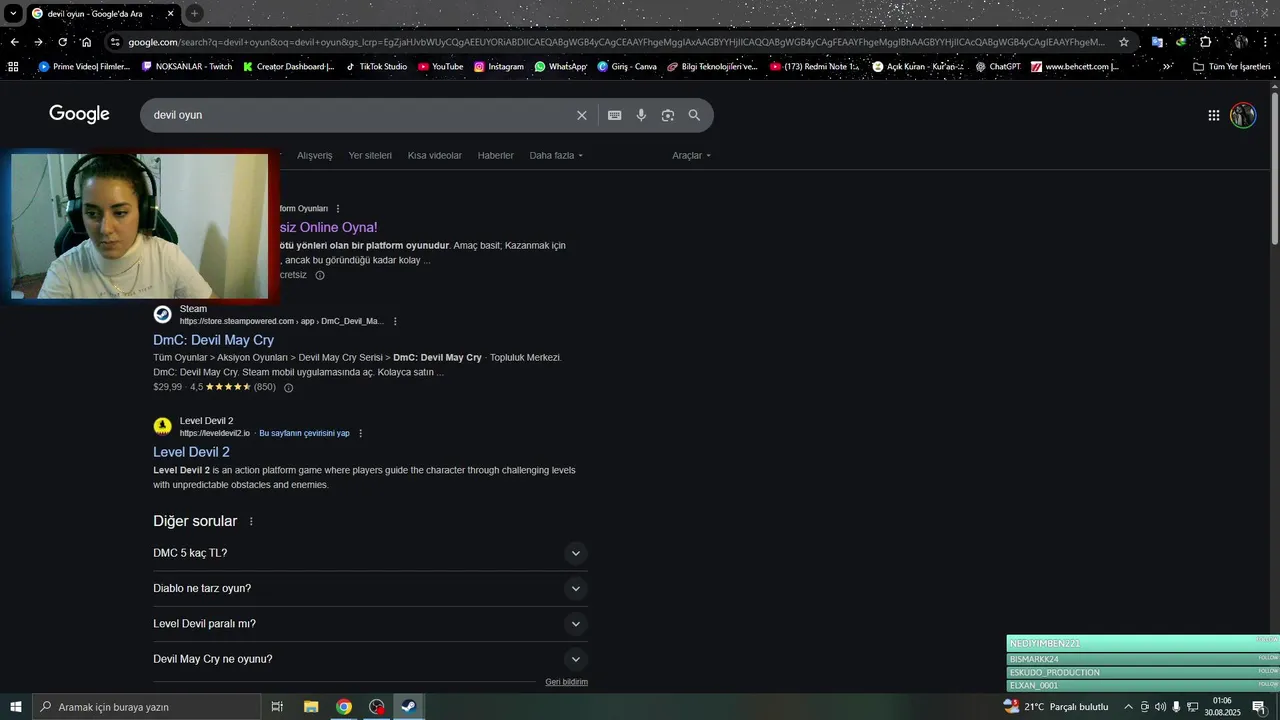Open the bookmarks bar apps grid icon
1280x720 pixels.
(x=13, y=67)
